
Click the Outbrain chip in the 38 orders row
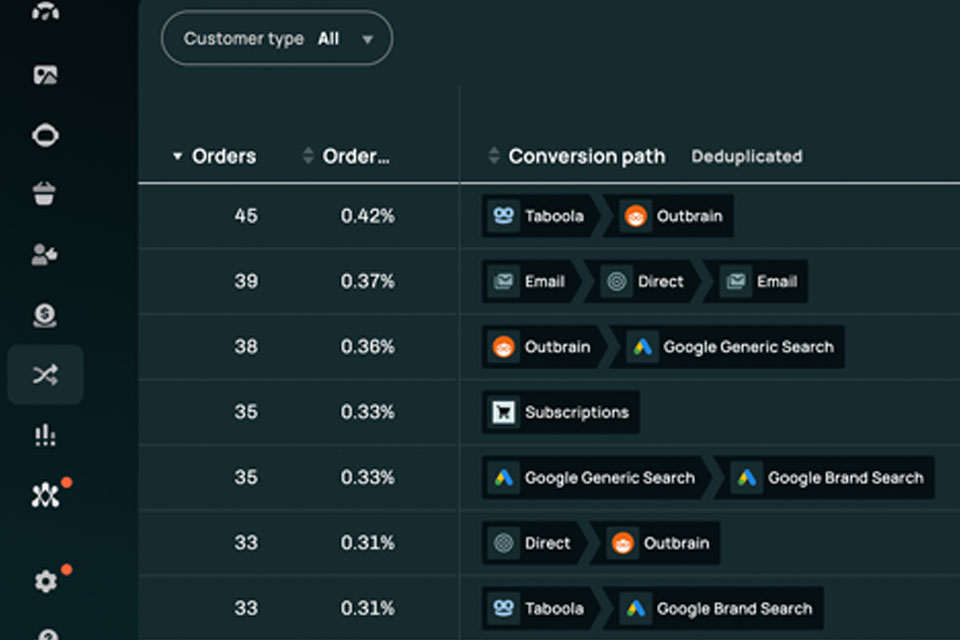541,347
